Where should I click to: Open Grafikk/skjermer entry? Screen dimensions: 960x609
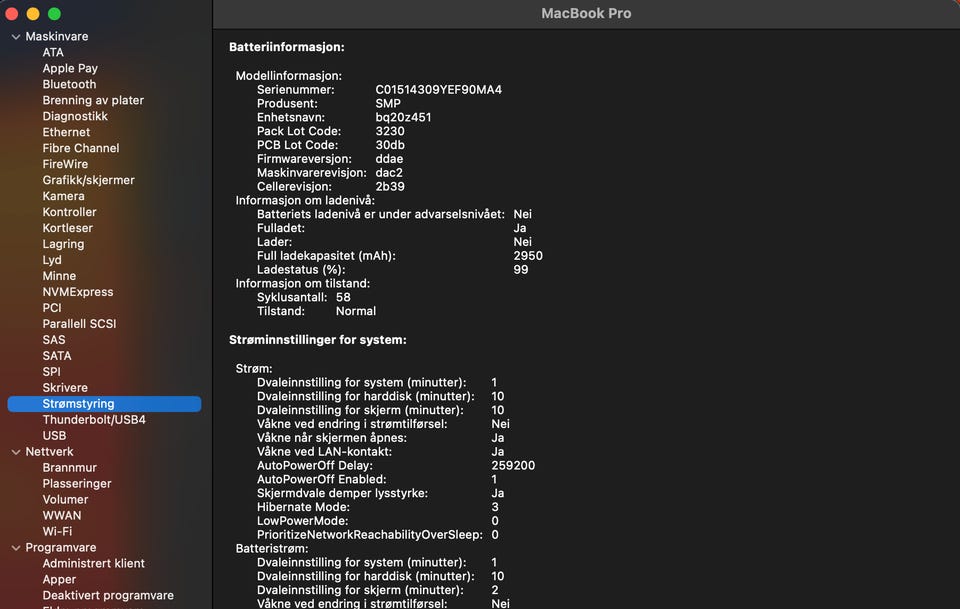tap(88, 180)
